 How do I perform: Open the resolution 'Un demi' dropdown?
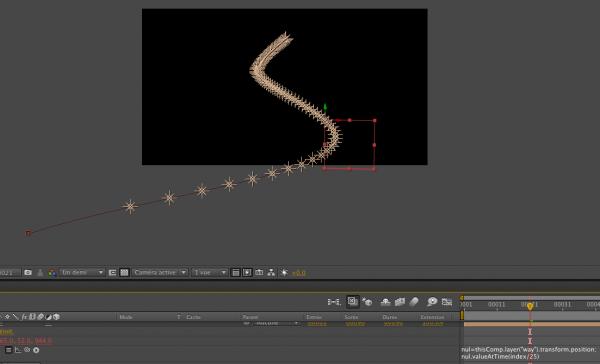coord(82,273)
